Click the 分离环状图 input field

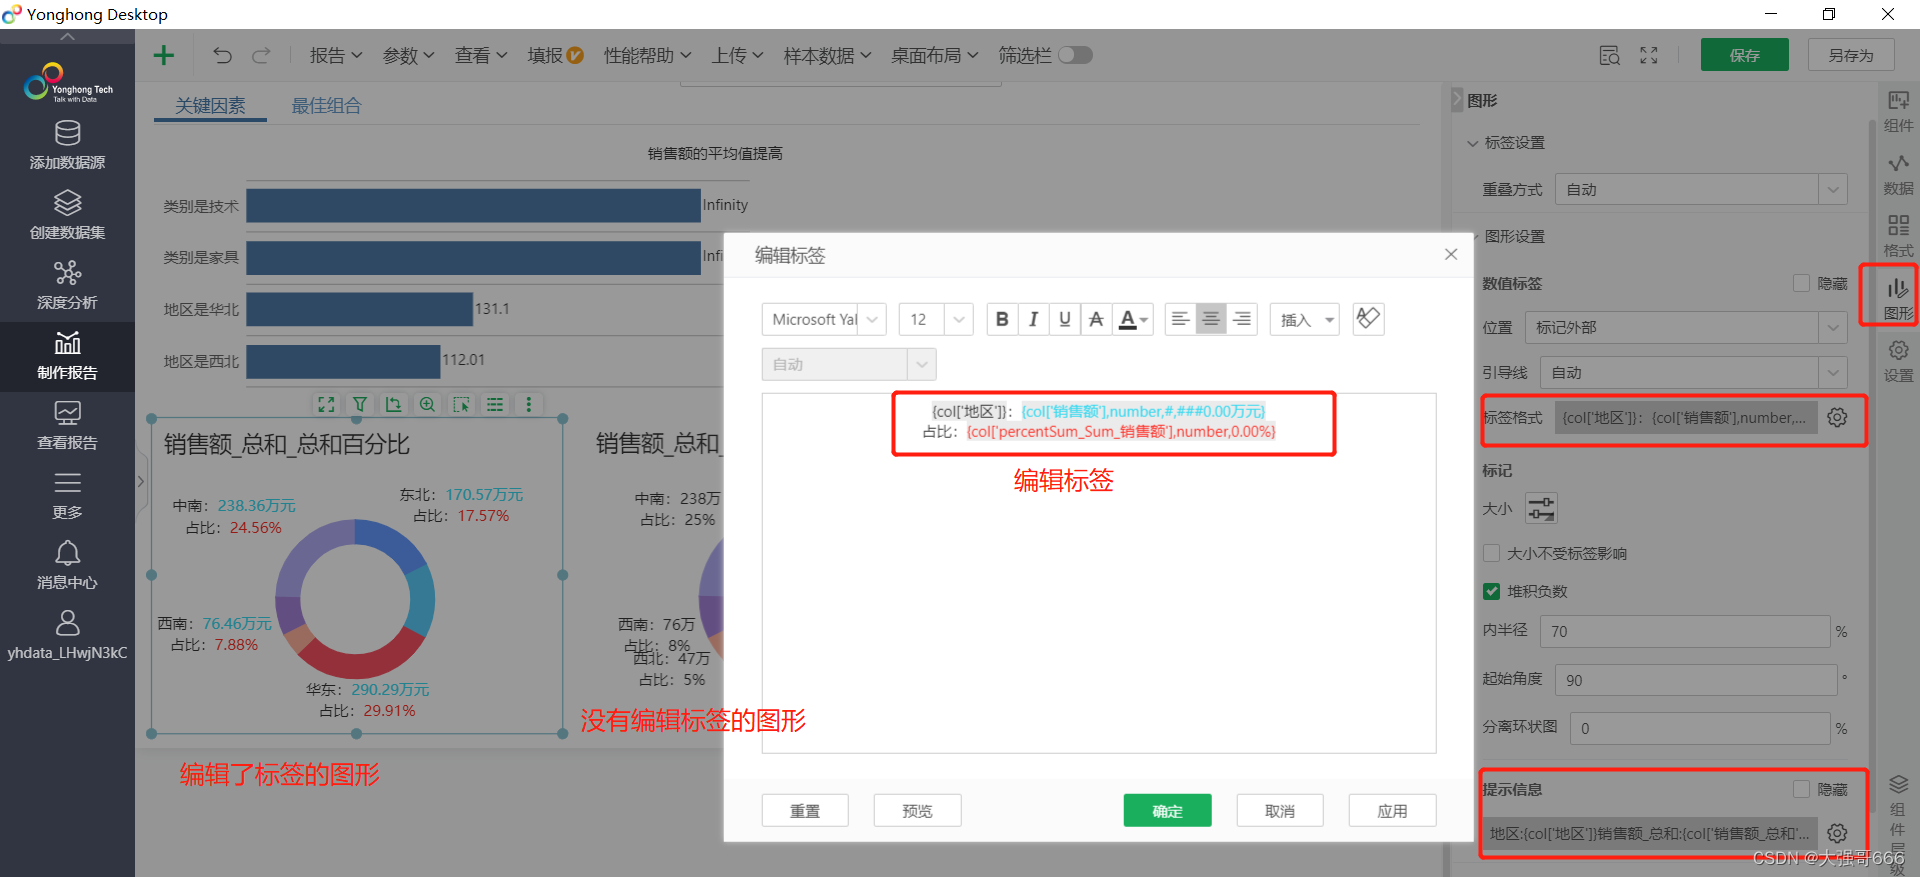pyautogui.click(x=1700, y=728)
